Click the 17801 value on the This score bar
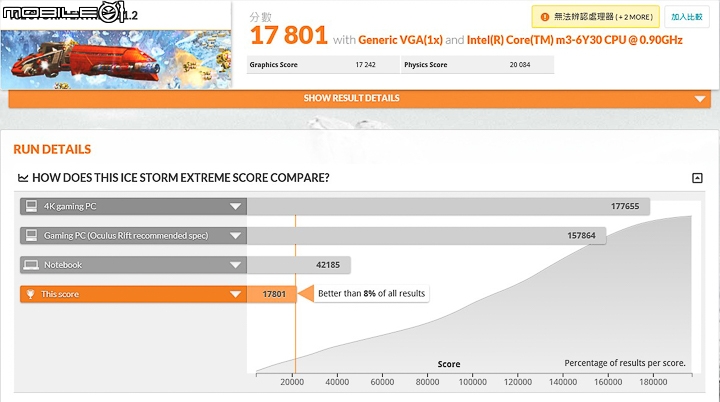Screen dimensions: 720x402 pyautogui.click(x=274, y=294)
